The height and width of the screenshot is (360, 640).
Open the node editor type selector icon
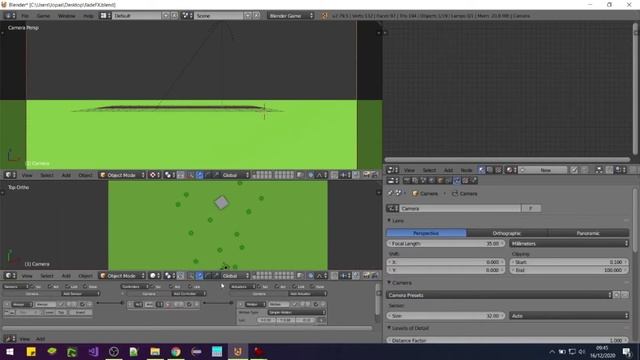[x=392, y=170]
